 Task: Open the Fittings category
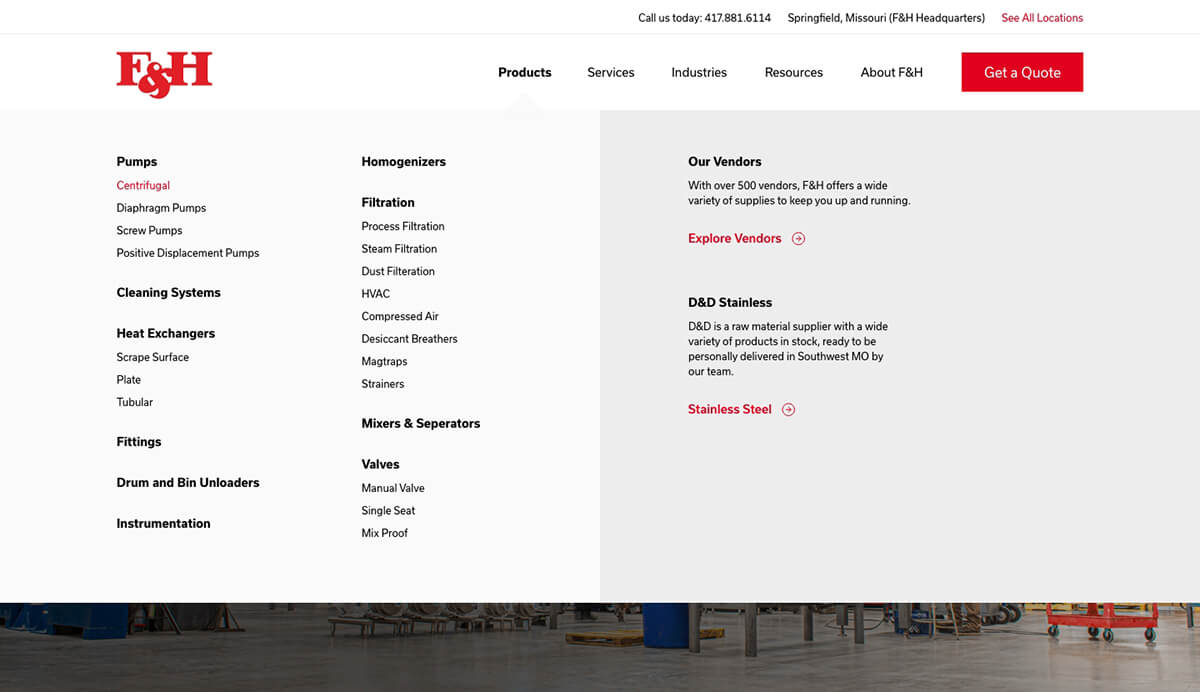coord(139,442)
